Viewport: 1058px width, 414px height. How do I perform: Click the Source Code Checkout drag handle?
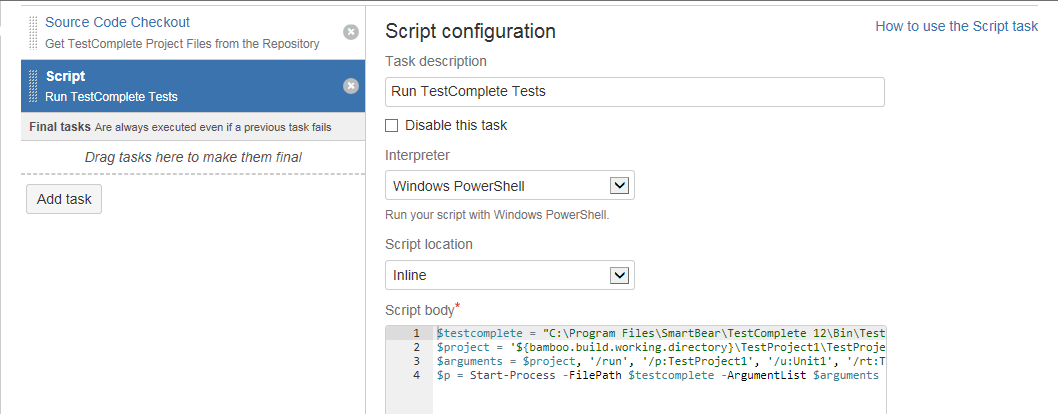tap(35, 32)
